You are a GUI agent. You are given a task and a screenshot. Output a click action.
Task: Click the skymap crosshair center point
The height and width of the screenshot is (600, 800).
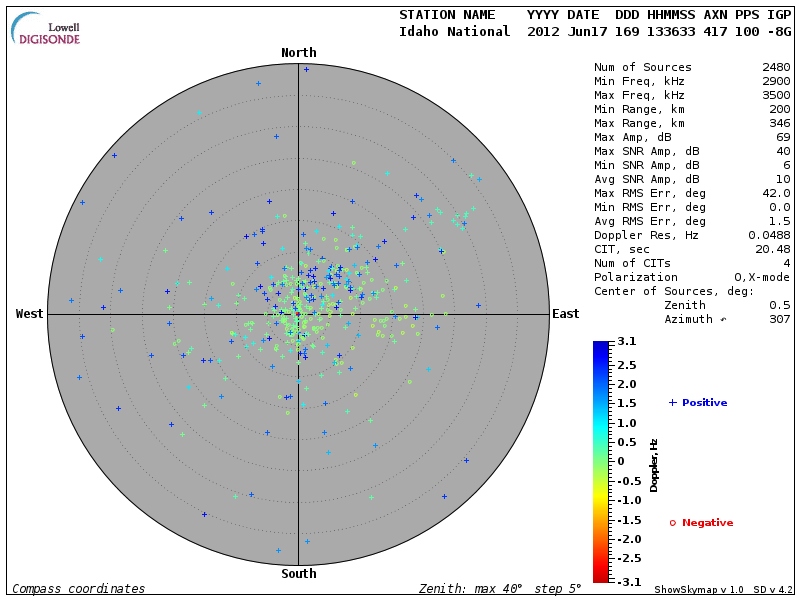(x=299, y=314)
